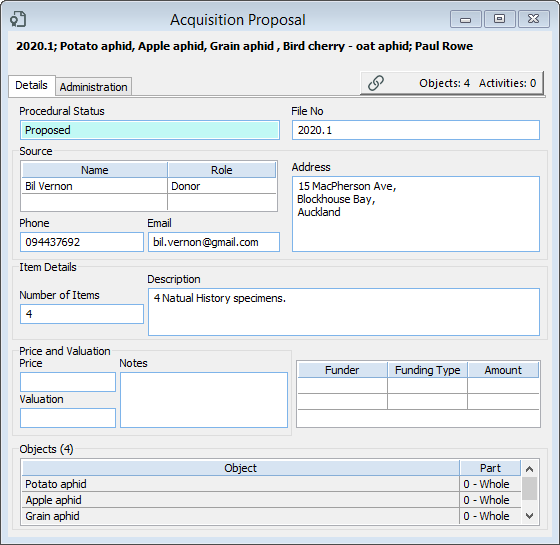This screenshot has height=545, width=560.
Task: Maximize the Acquisition Proposal window
Action: click(x=499, y=19)
